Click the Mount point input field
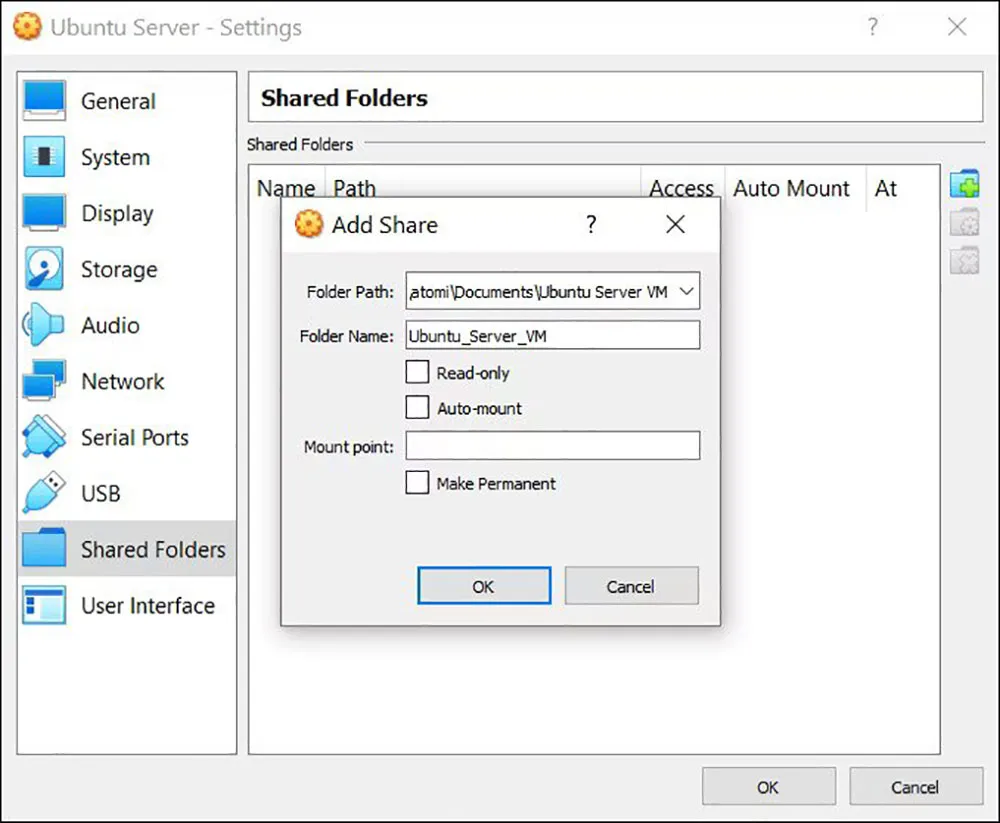Screen dimensions: 1000x823 (x=552, y=446)
